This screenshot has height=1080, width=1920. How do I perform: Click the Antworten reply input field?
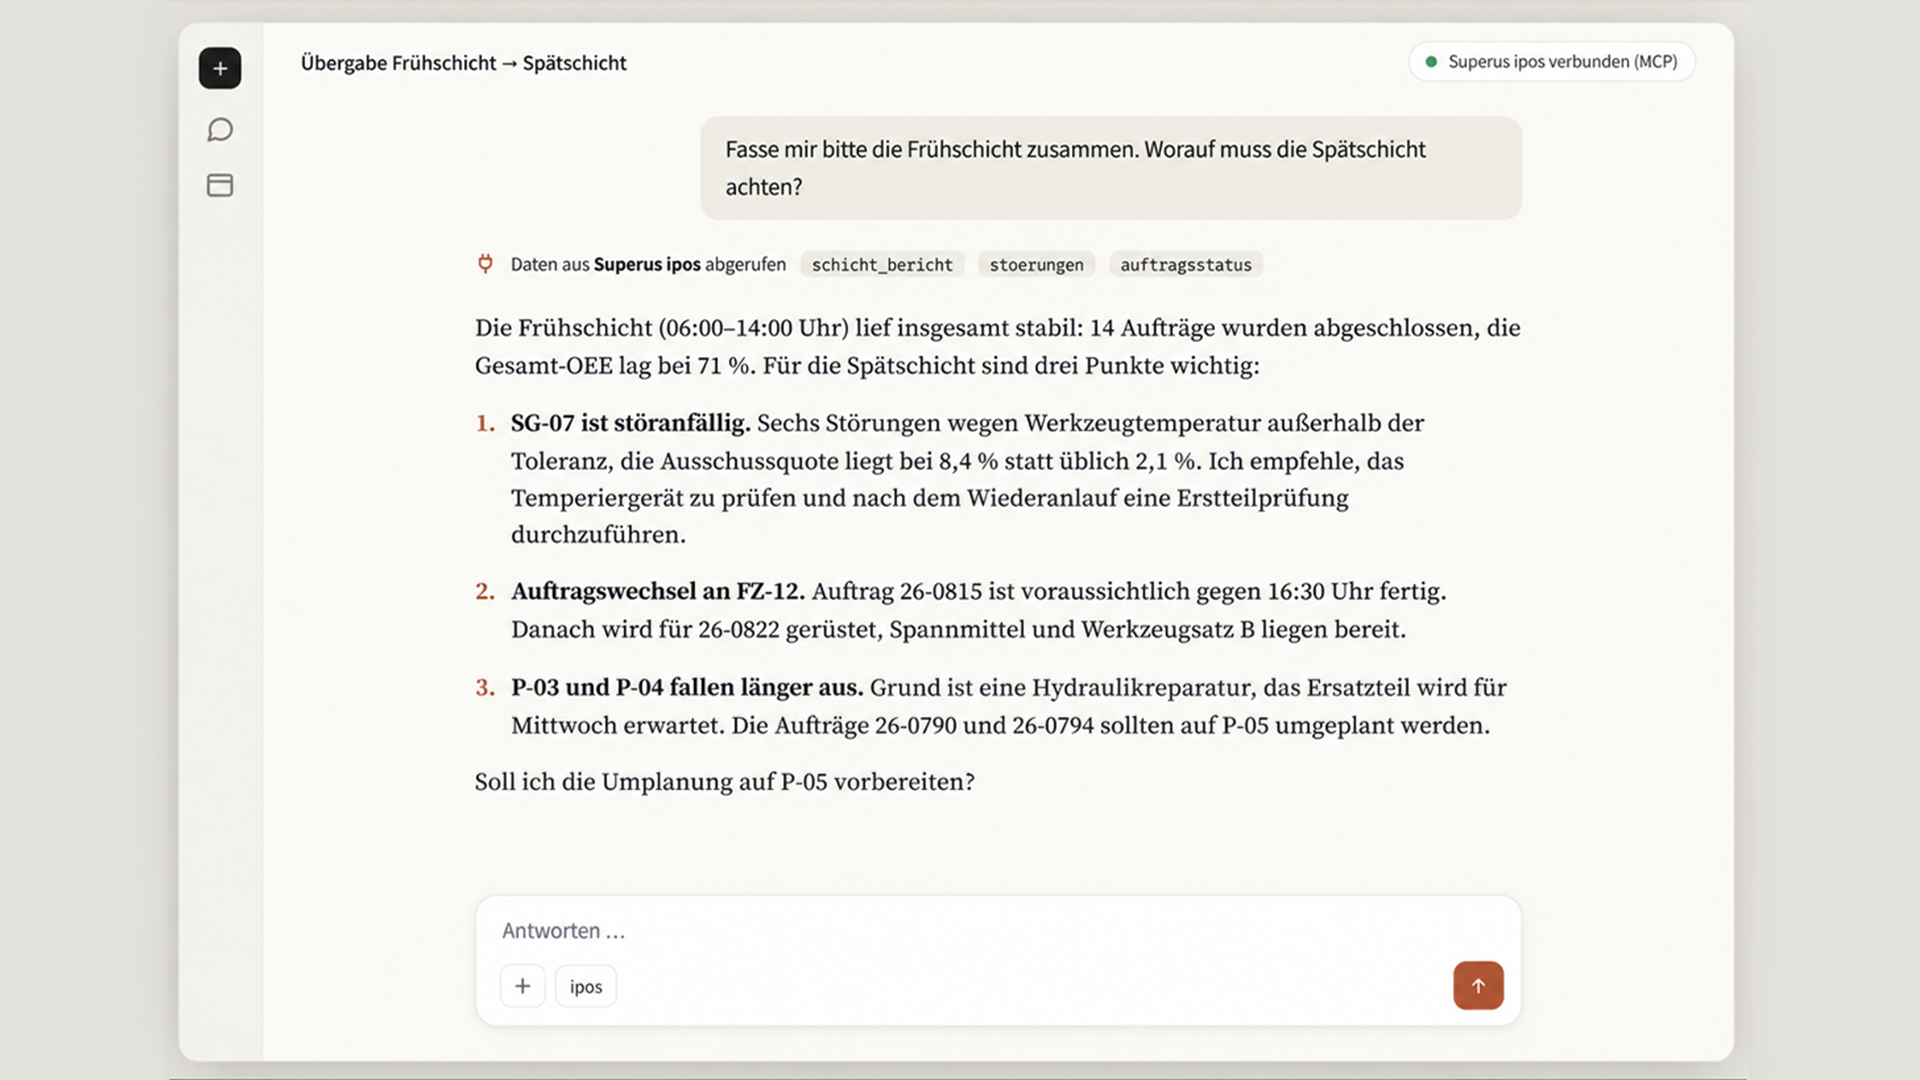[998, 931]
